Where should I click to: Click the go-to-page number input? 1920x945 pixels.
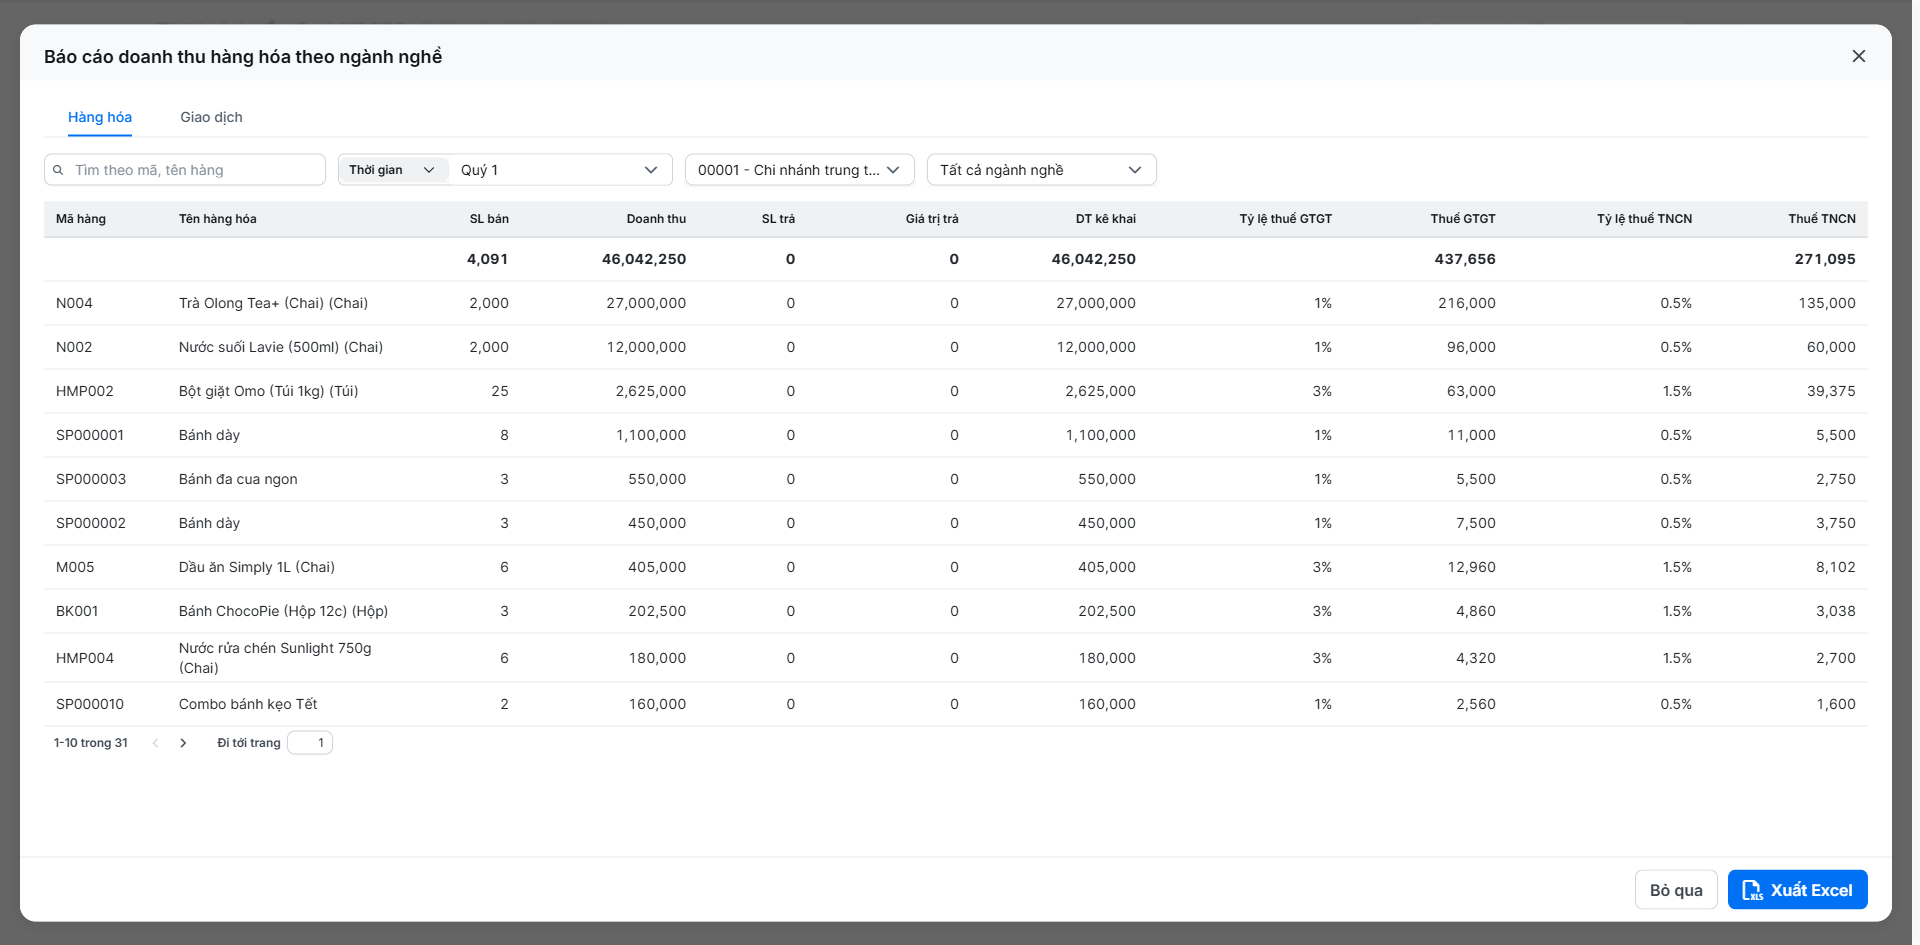[x=310, y=743]
